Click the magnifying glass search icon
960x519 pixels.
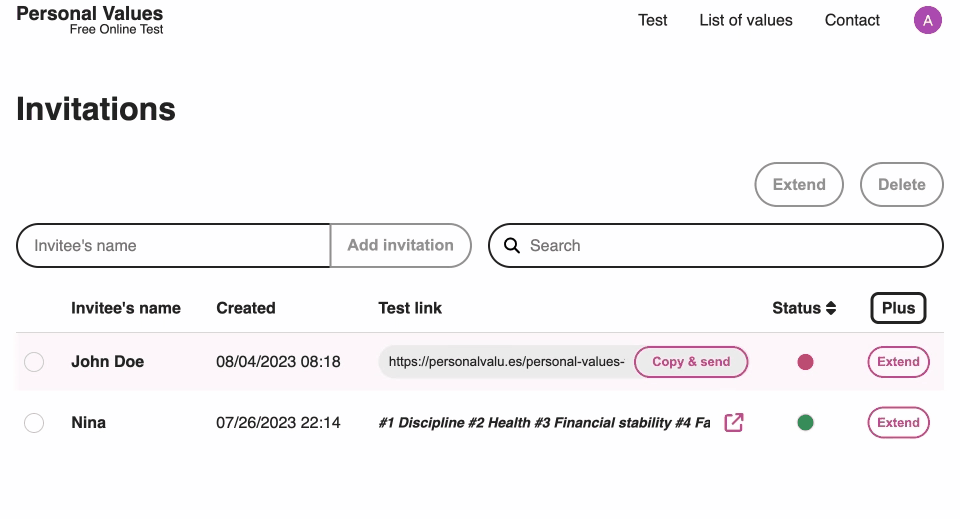(x=512, y=246)
